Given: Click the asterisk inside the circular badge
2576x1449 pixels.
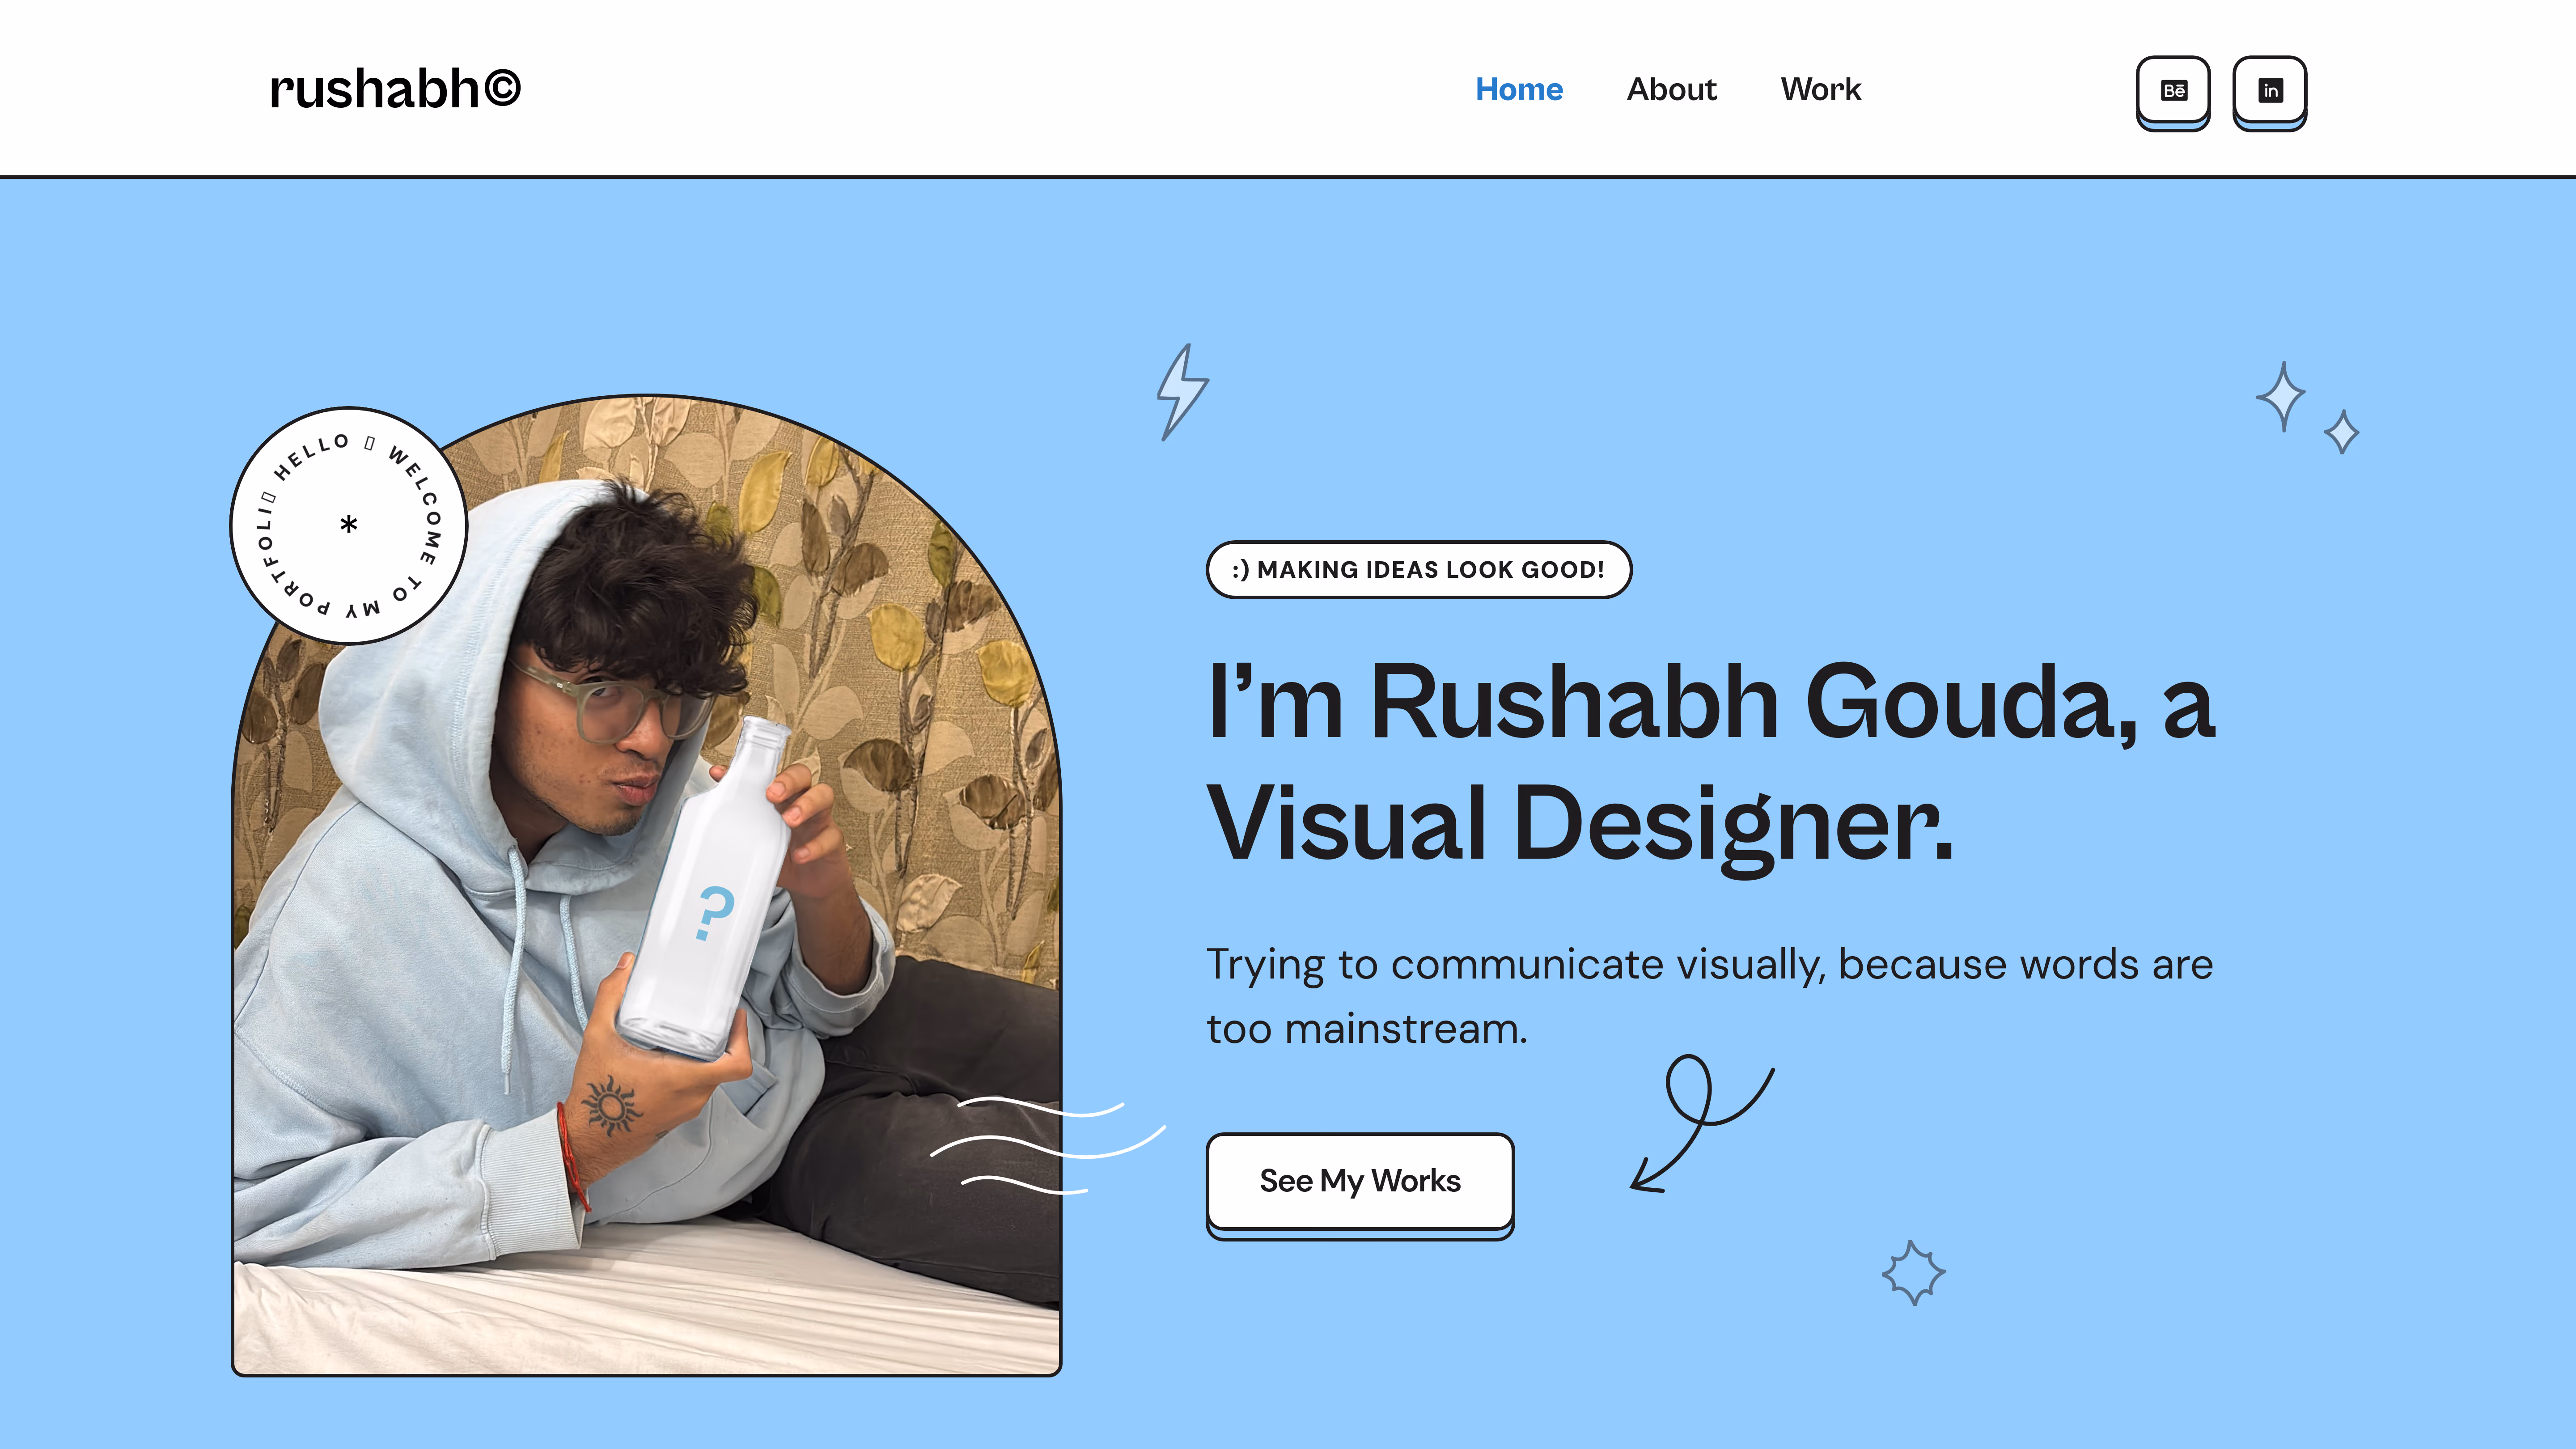Looking at the screenshot, I should [348, 524].
